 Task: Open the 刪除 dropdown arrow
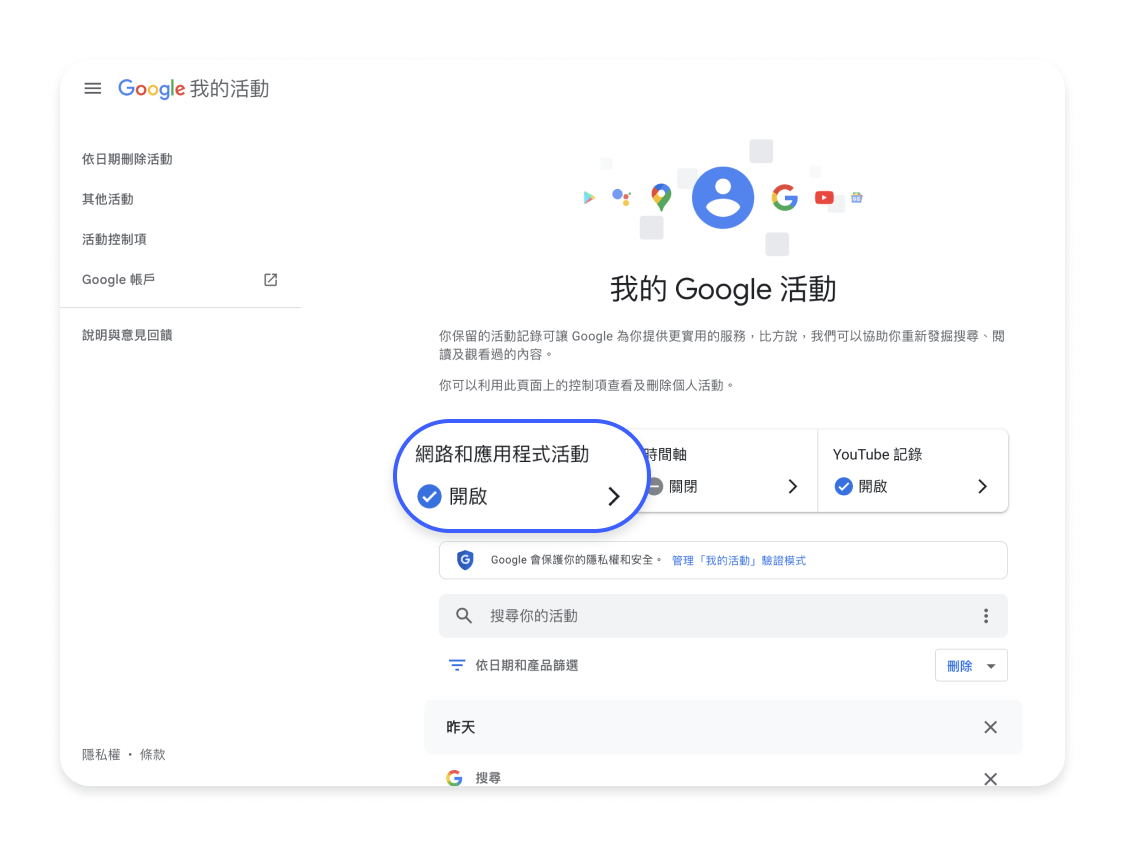click(x=991, y=665)
